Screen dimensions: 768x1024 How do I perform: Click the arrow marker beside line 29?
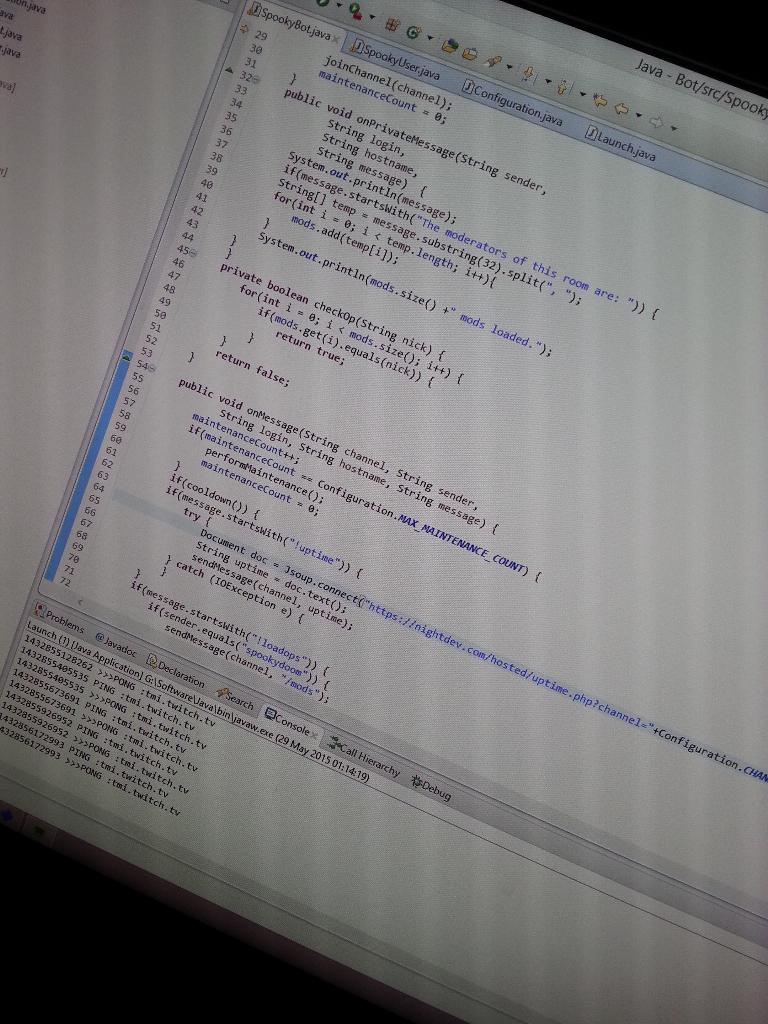[x=244, y=28]
